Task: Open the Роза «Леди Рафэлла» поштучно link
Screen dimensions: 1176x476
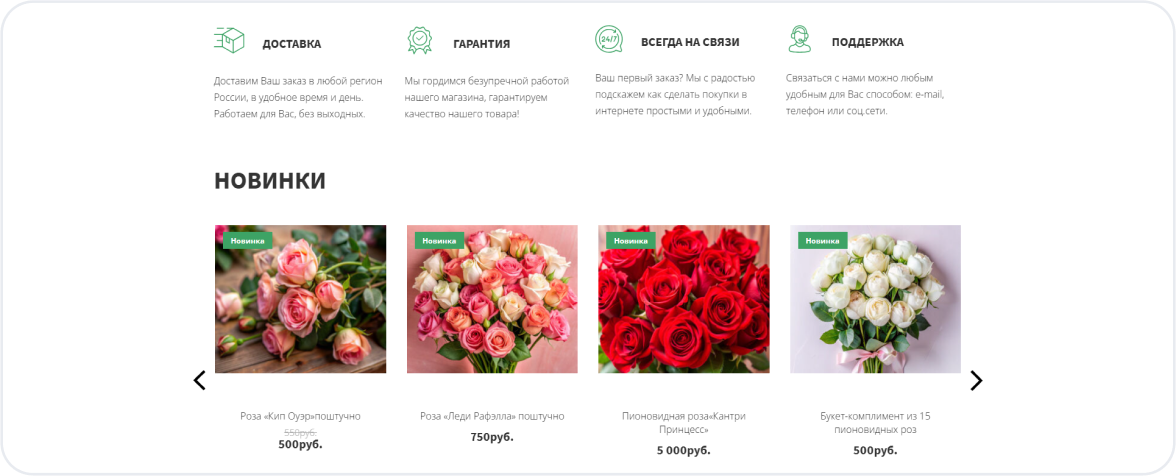Action: pyautogui.click(x=492, y=416)
